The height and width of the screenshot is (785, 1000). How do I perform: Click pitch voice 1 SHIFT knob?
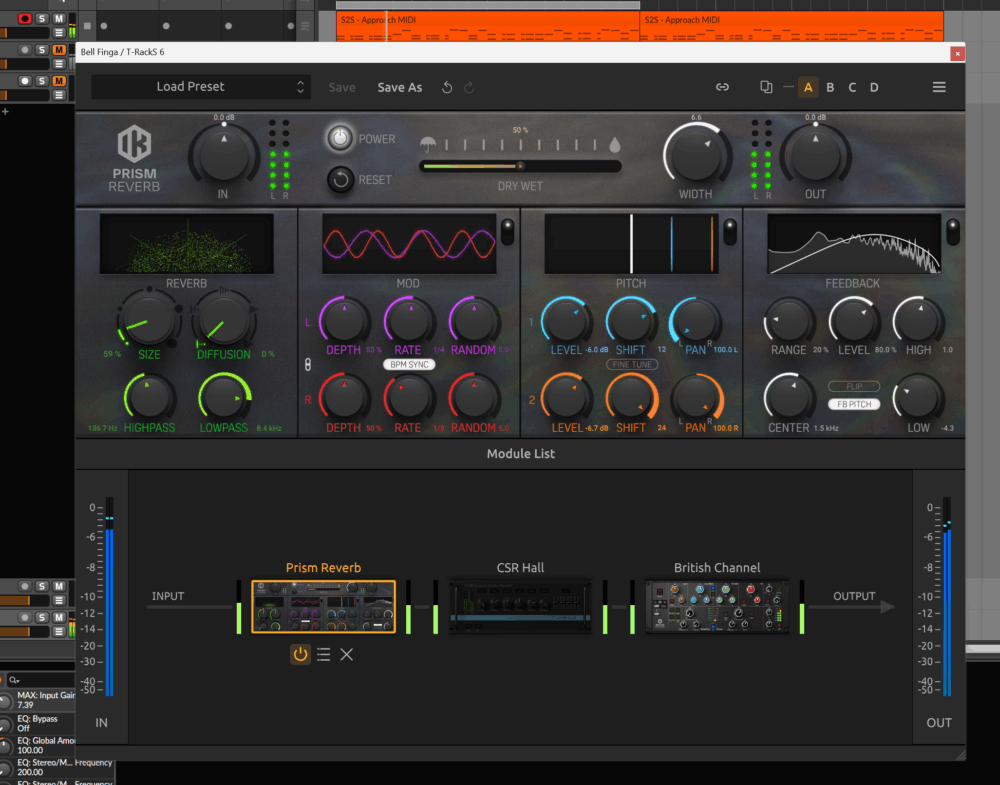631,321
